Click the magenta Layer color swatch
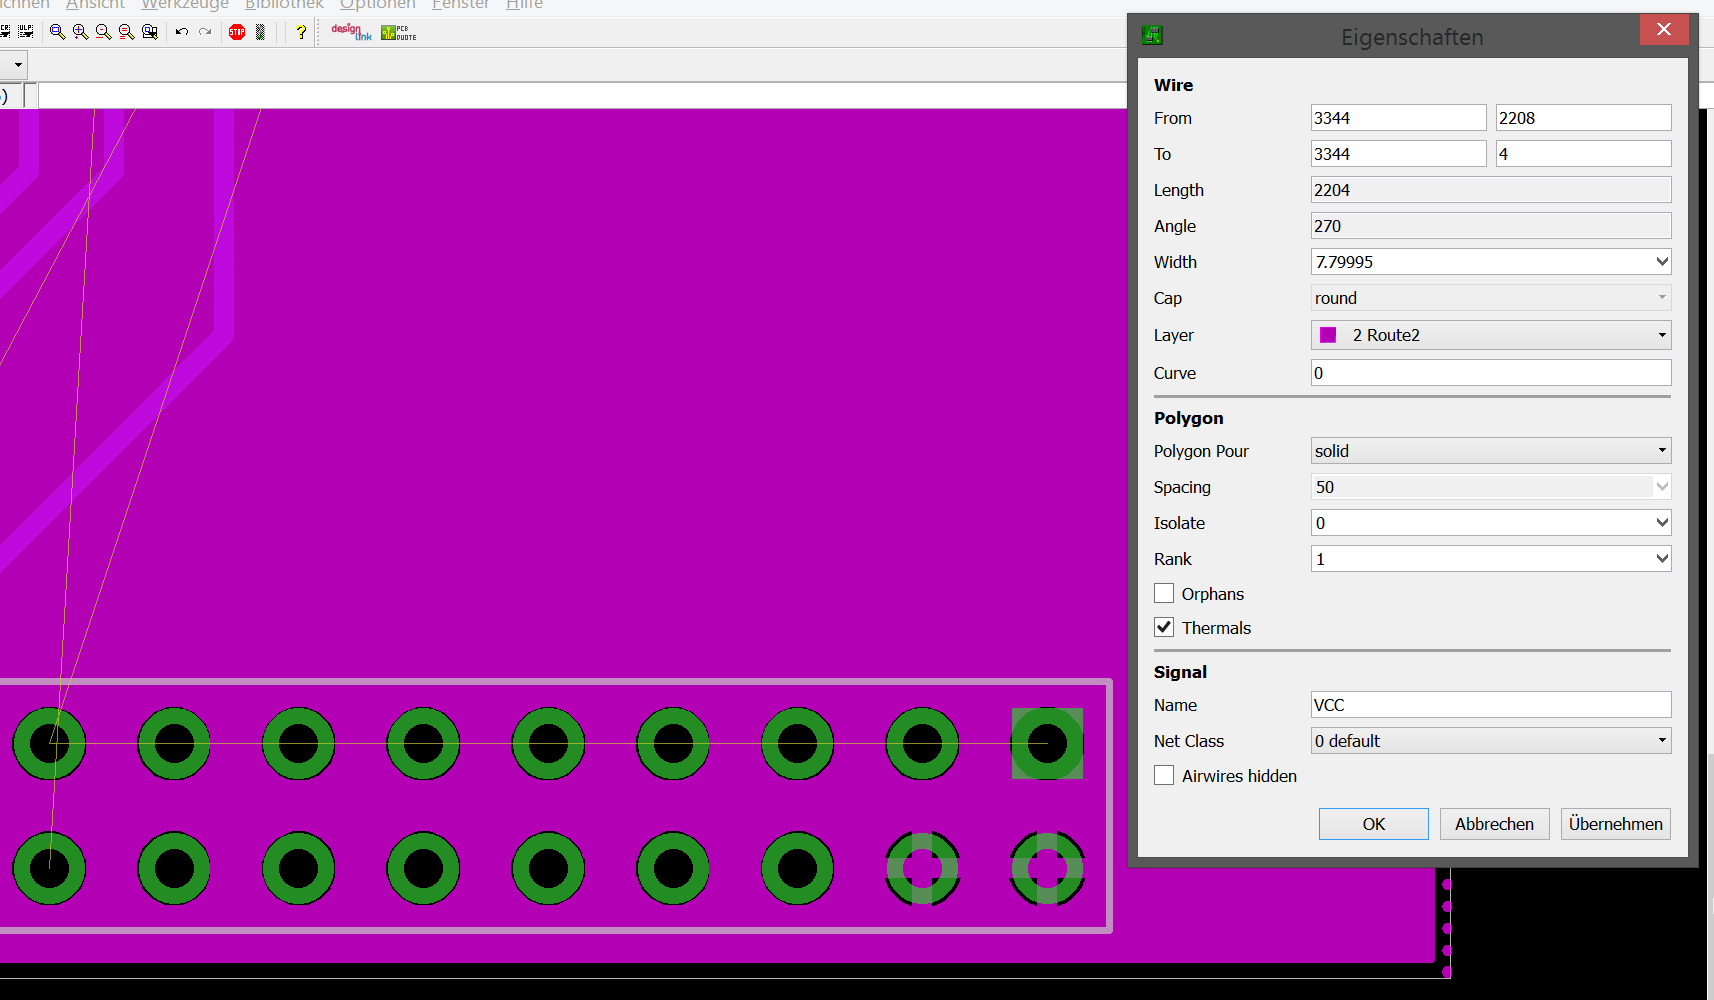The image size is (1714, 1000). coord(1328,335)
